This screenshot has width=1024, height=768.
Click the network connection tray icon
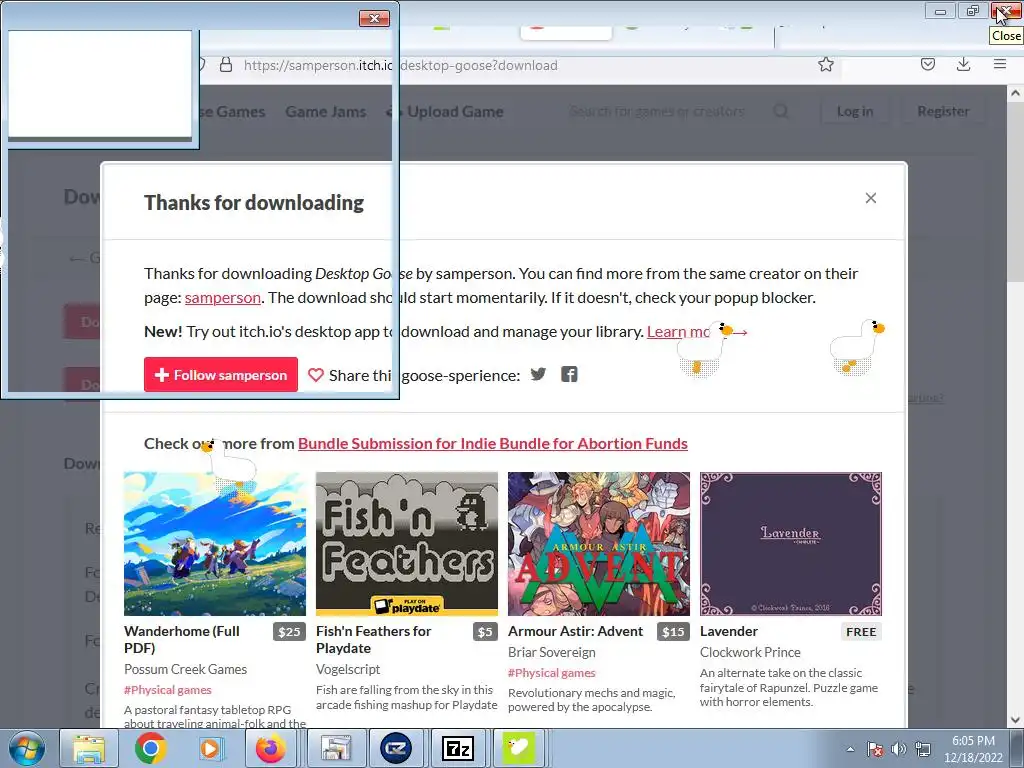[923, 749]
